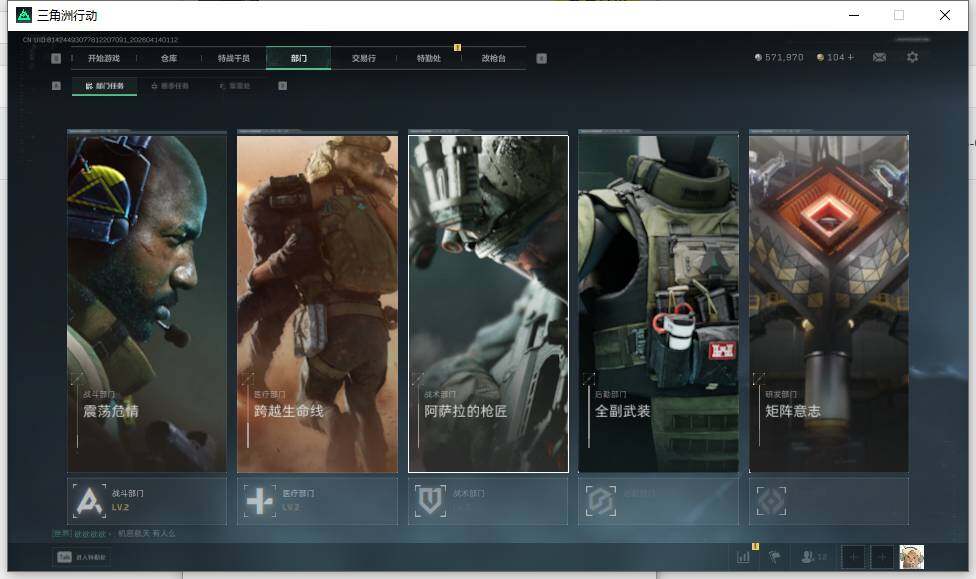
Task: Open the mail envelope icon
Action: pos(879,58)
